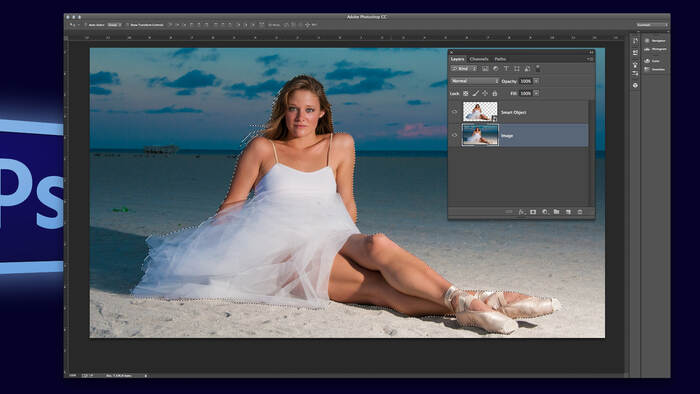700x394 pixels.
Task: Filter layers by shape layers icon
Action: pyautogui.click(x=517, y=69)
